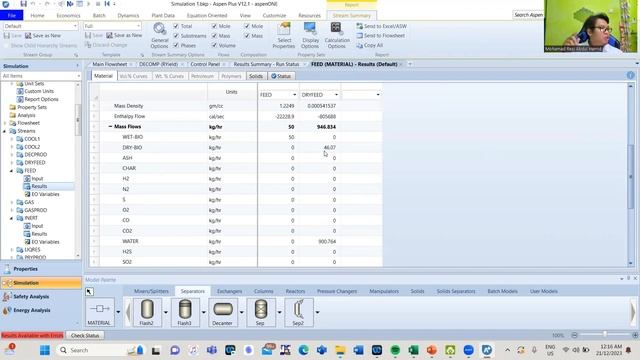Click the Search Aspen box
640x360 pixels.
(528, 15)
